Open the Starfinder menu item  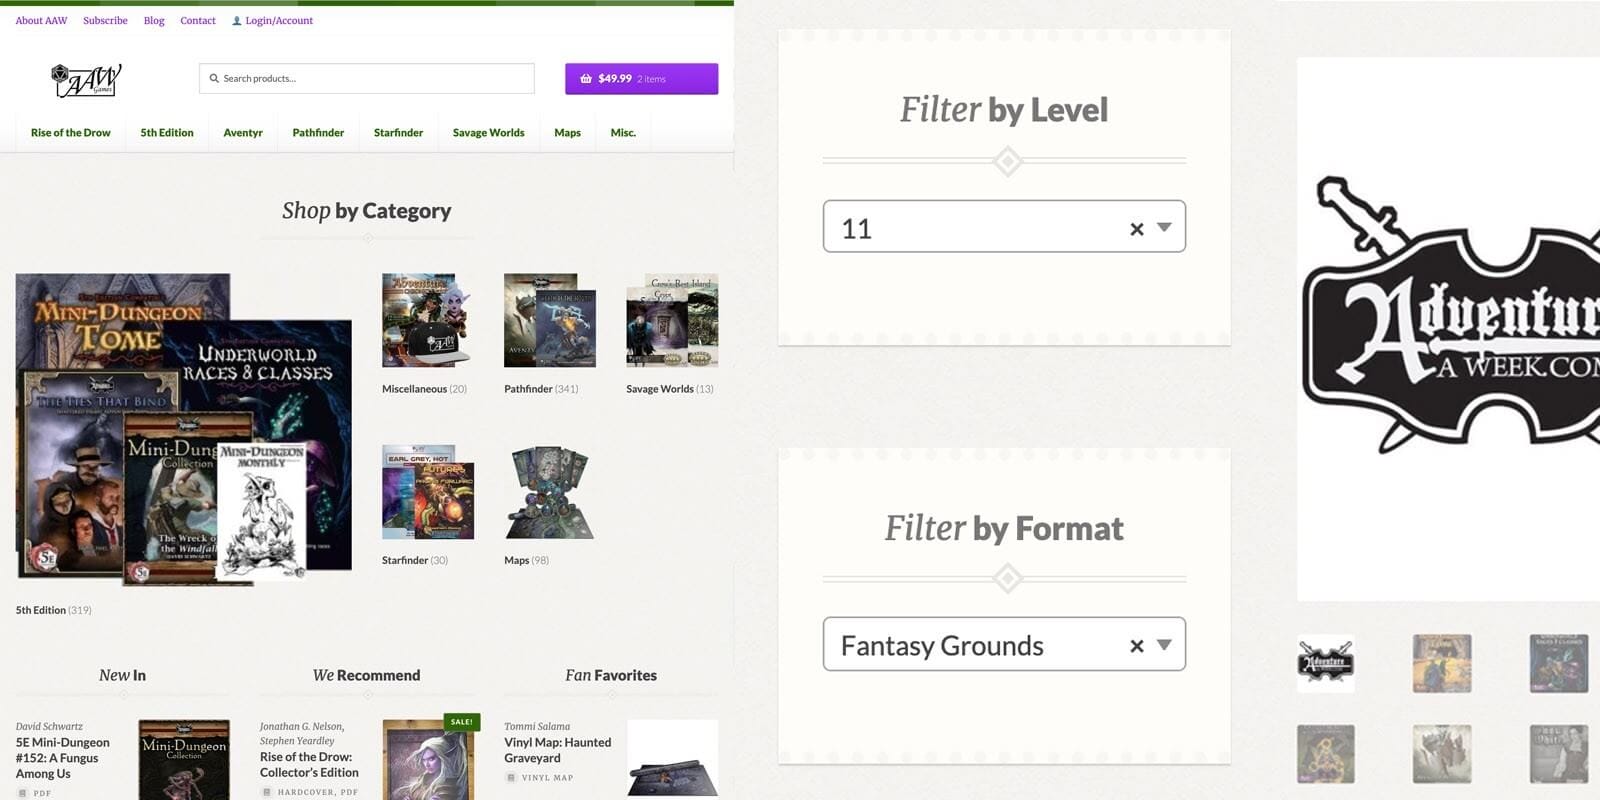coord(398,132)
